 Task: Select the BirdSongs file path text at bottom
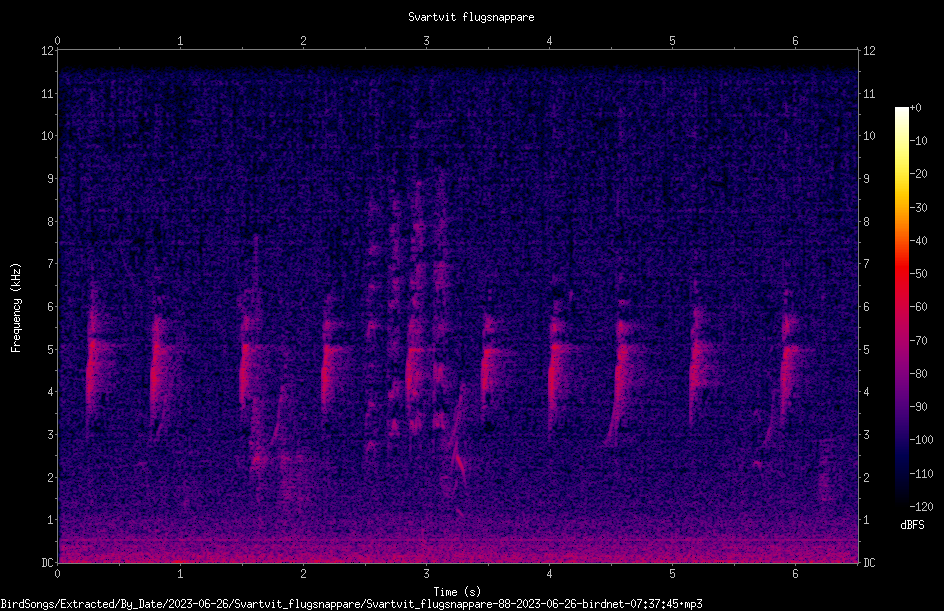tap(351, 604)
